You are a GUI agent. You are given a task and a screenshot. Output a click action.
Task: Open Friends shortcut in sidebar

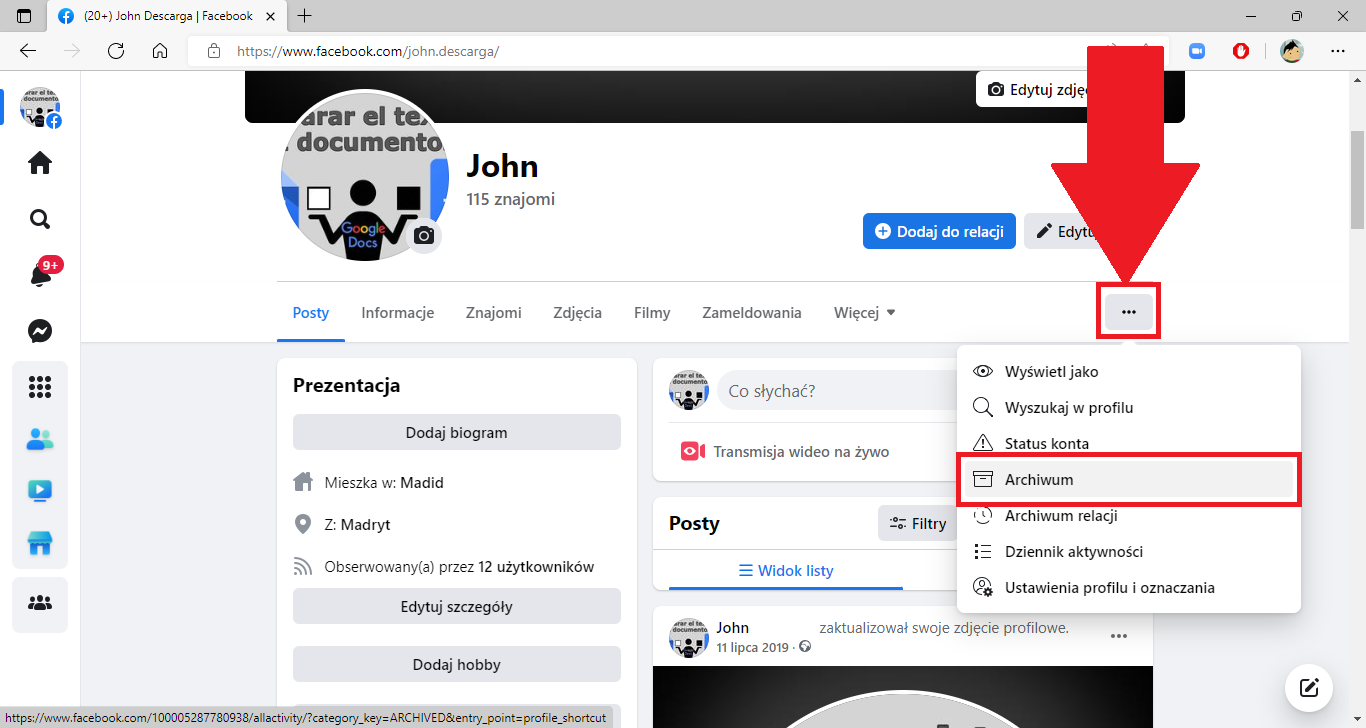coord(40,439)
